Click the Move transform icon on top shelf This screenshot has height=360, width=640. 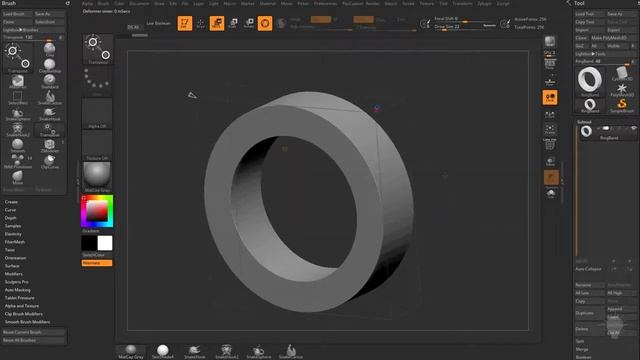pos(217,23)
